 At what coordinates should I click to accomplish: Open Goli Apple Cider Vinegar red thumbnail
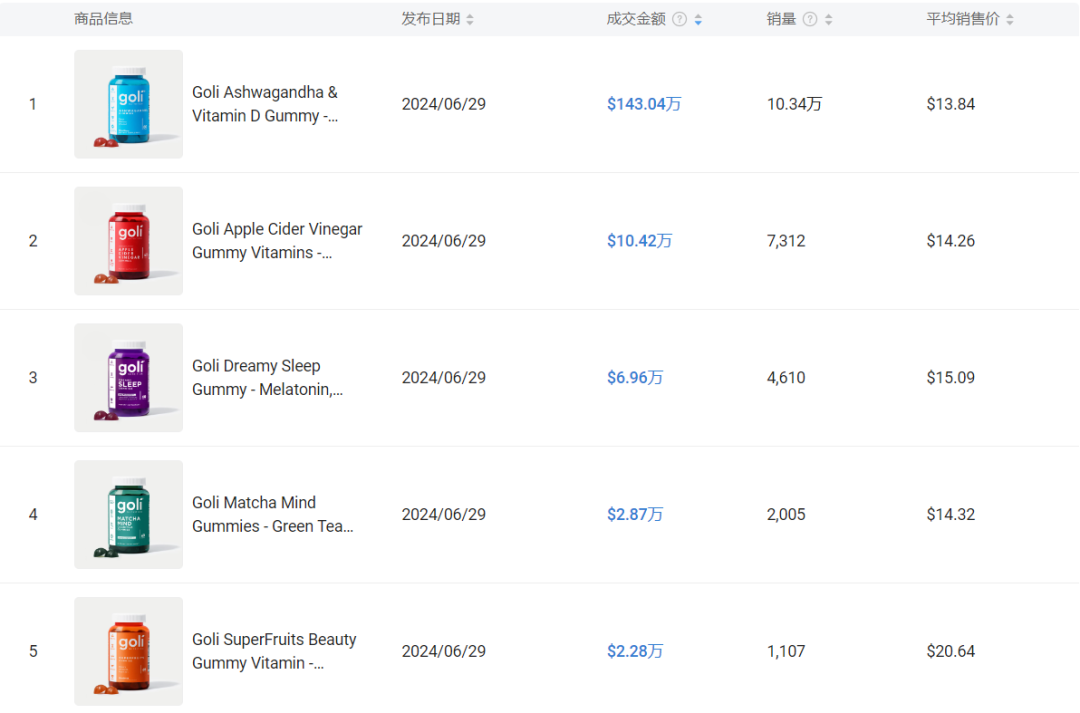[129, 241]
